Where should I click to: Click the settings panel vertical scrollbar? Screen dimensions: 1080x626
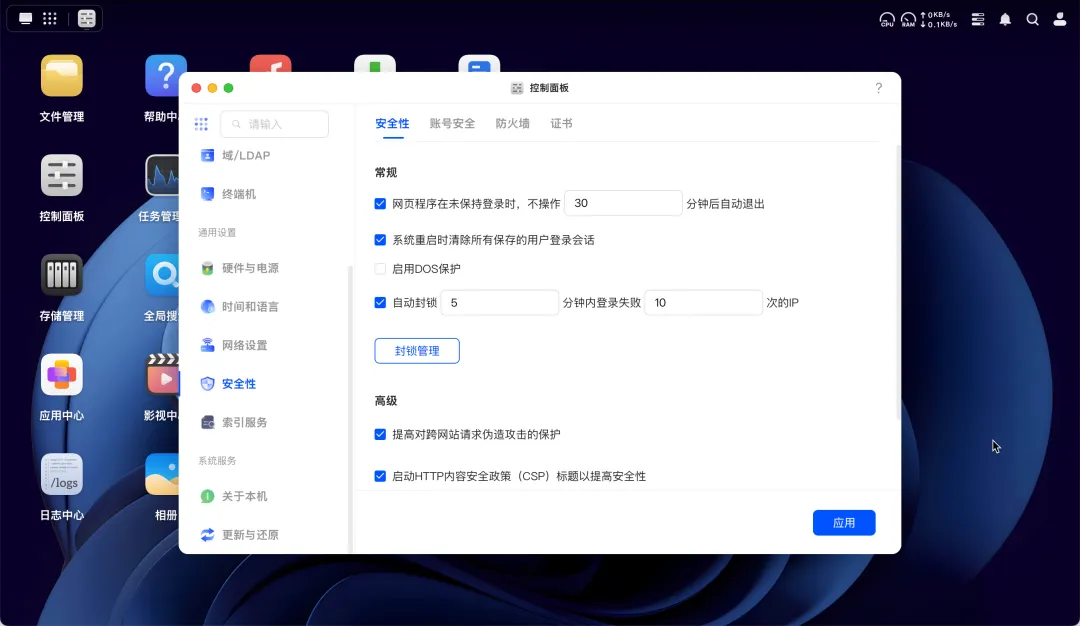click(x=898, y=281)
